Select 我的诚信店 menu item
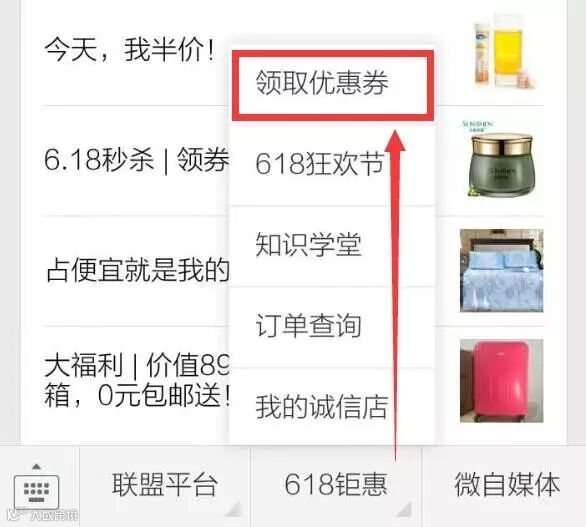This screenshot has width=586, height=527. tap(332, 407)
